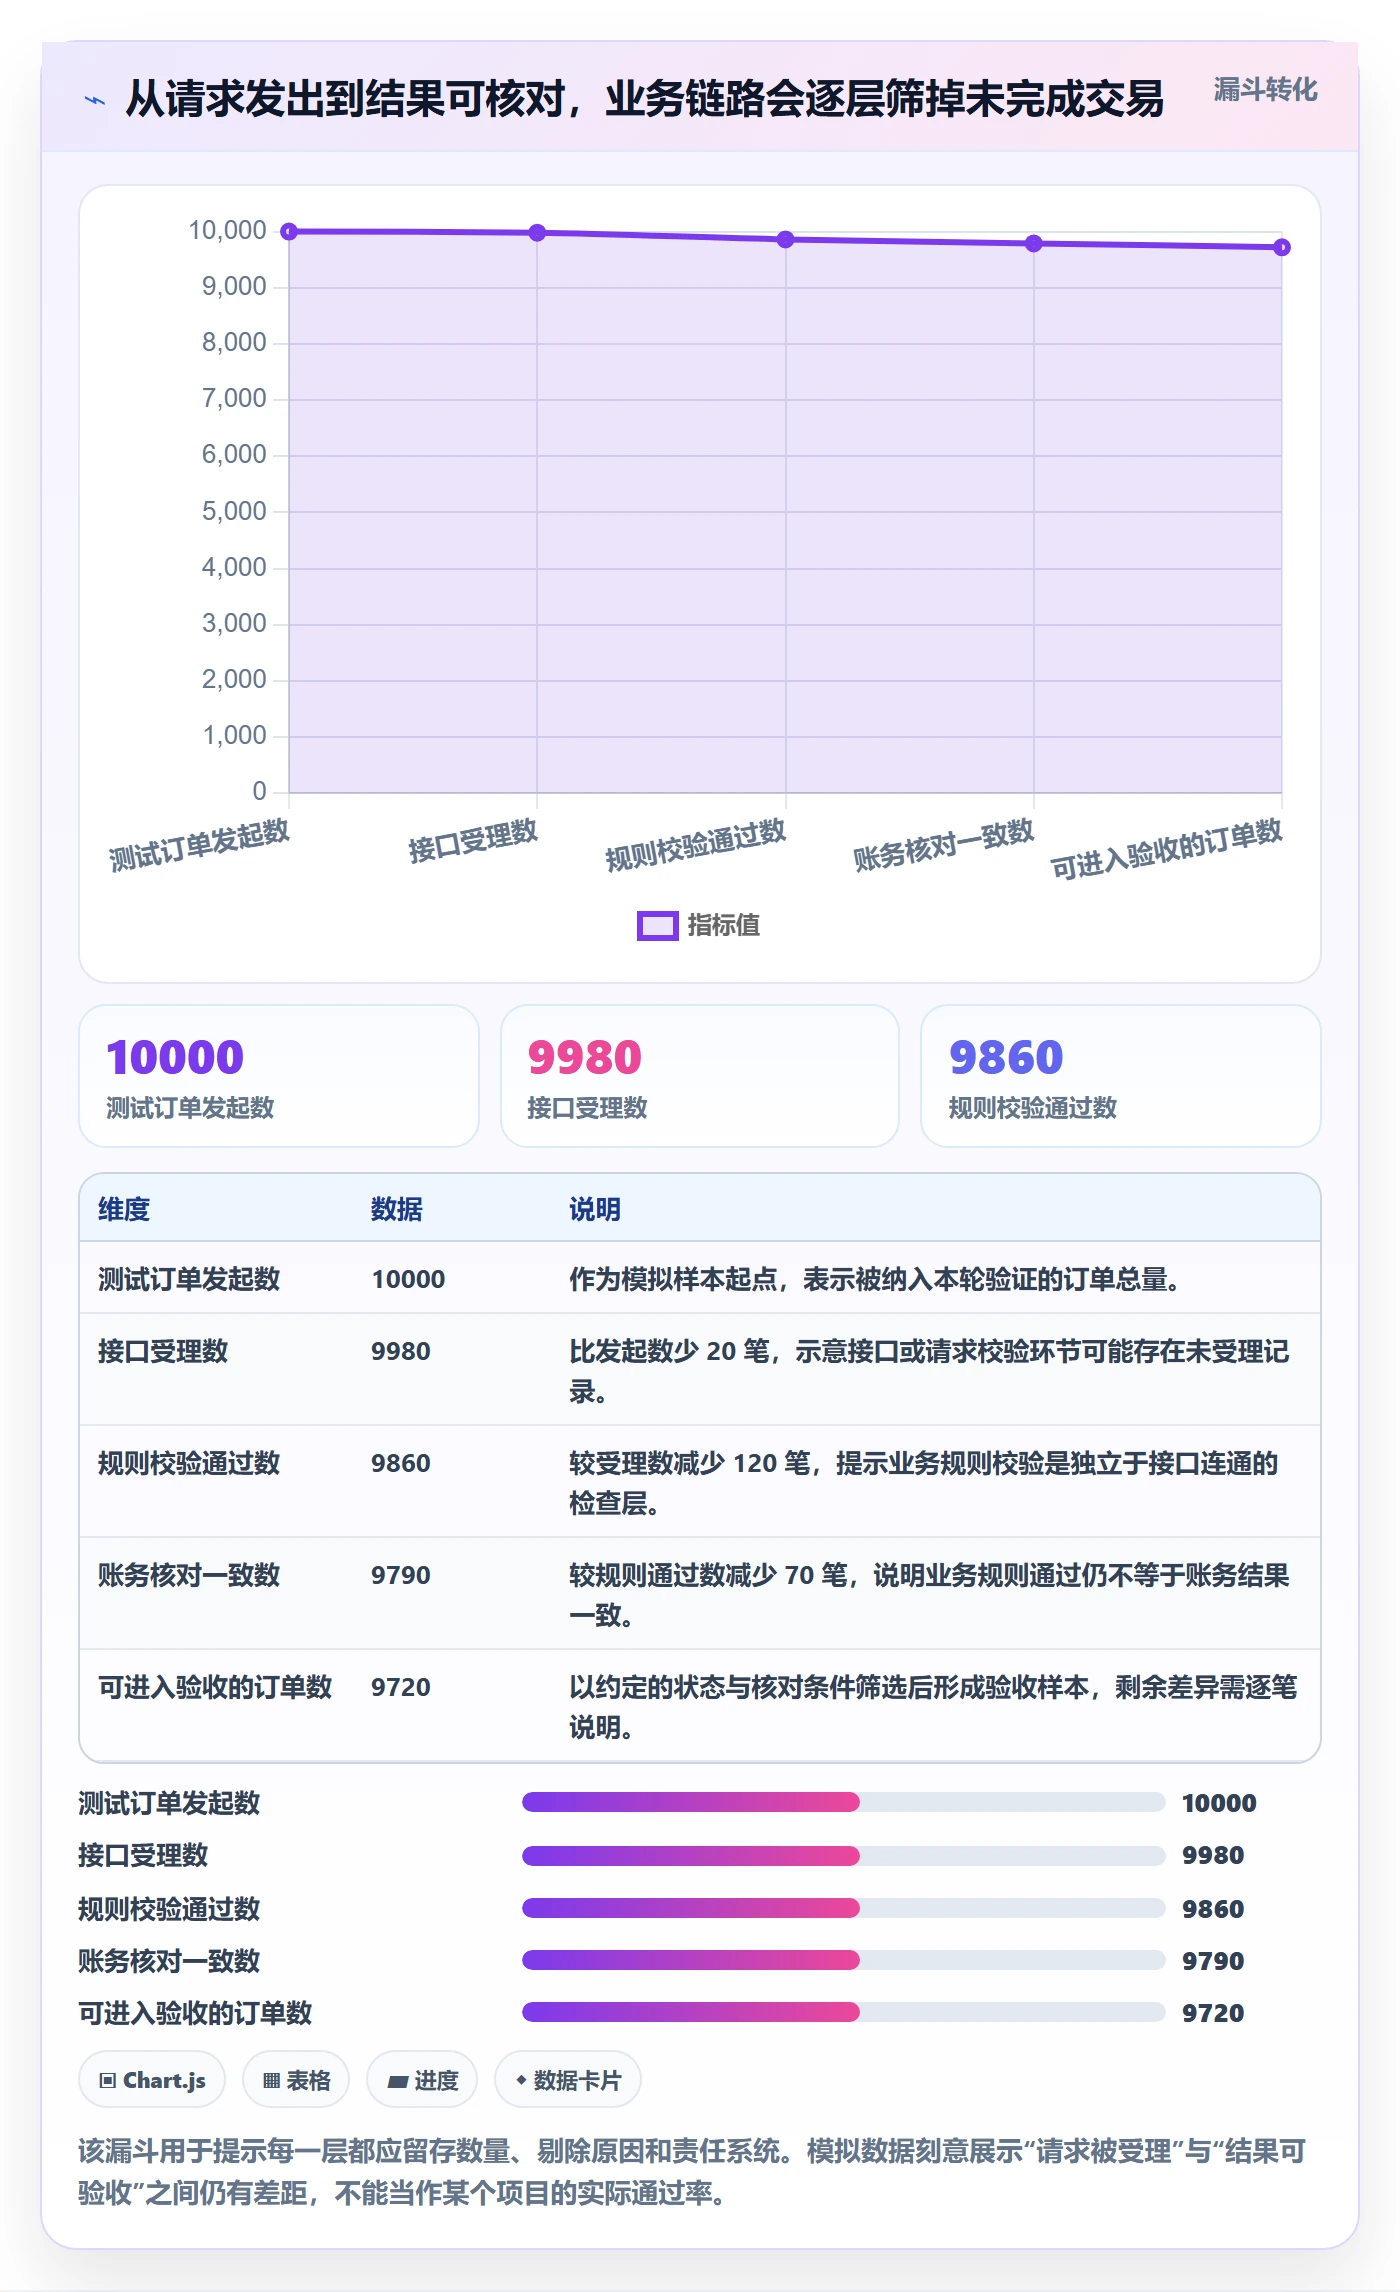The image size is (1400, 2292).
Task: Click chart point for 接口受理数
Action: 537,232
